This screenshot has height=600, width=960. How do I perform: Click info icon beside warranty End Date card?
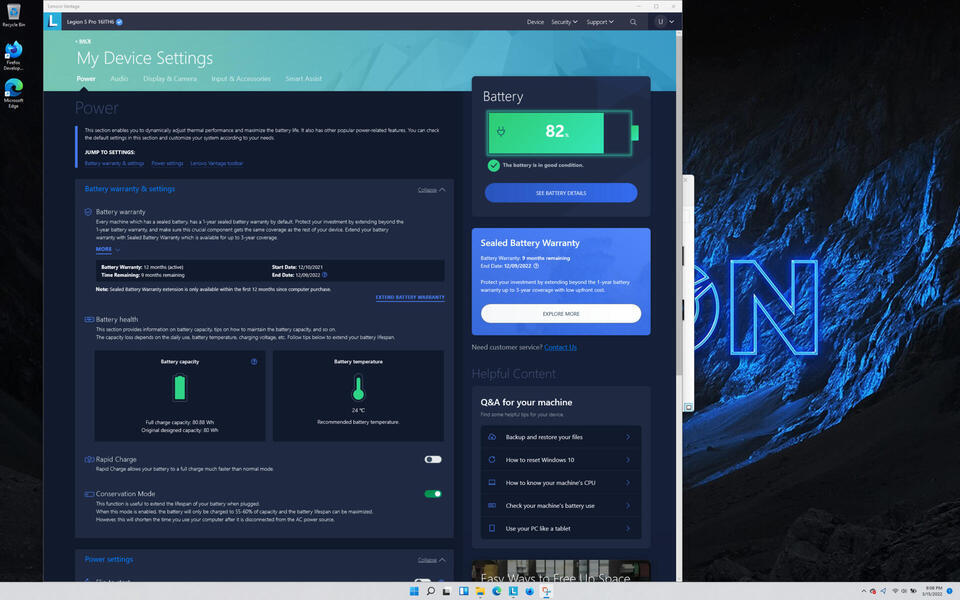[x=536, y=266]
